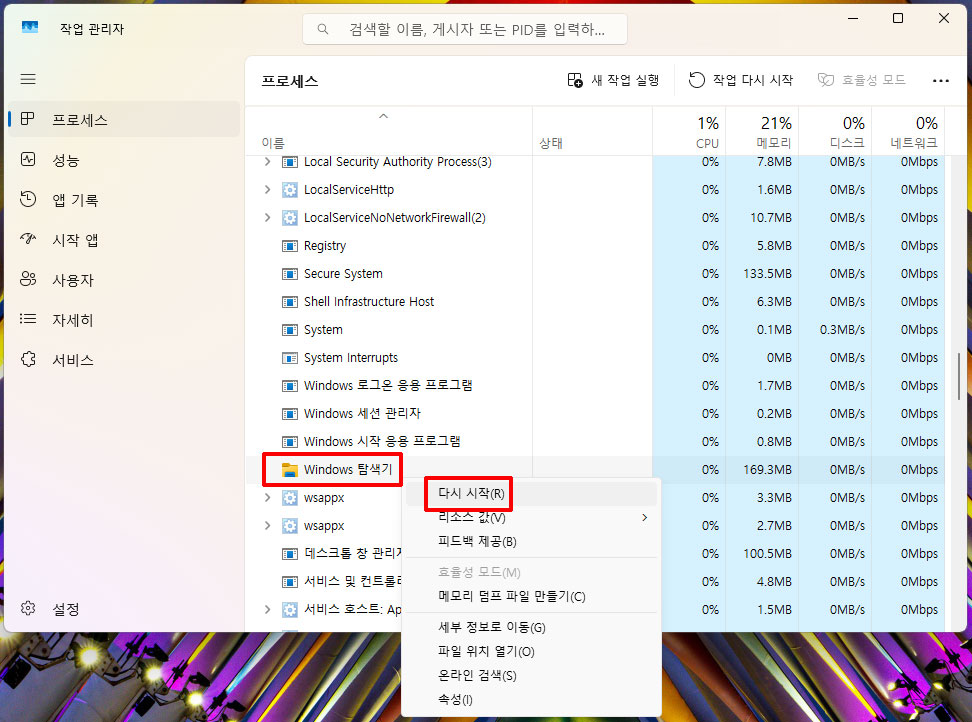Click LocalServiceNoNetworkFirewall gear icon
This screenshot has width=972, height=722.
pos(289,218)
